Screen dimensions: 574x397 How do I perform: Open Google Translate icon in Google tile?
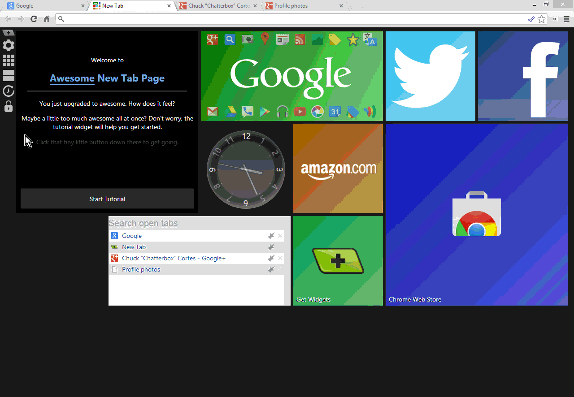click(x=370, y=39)
